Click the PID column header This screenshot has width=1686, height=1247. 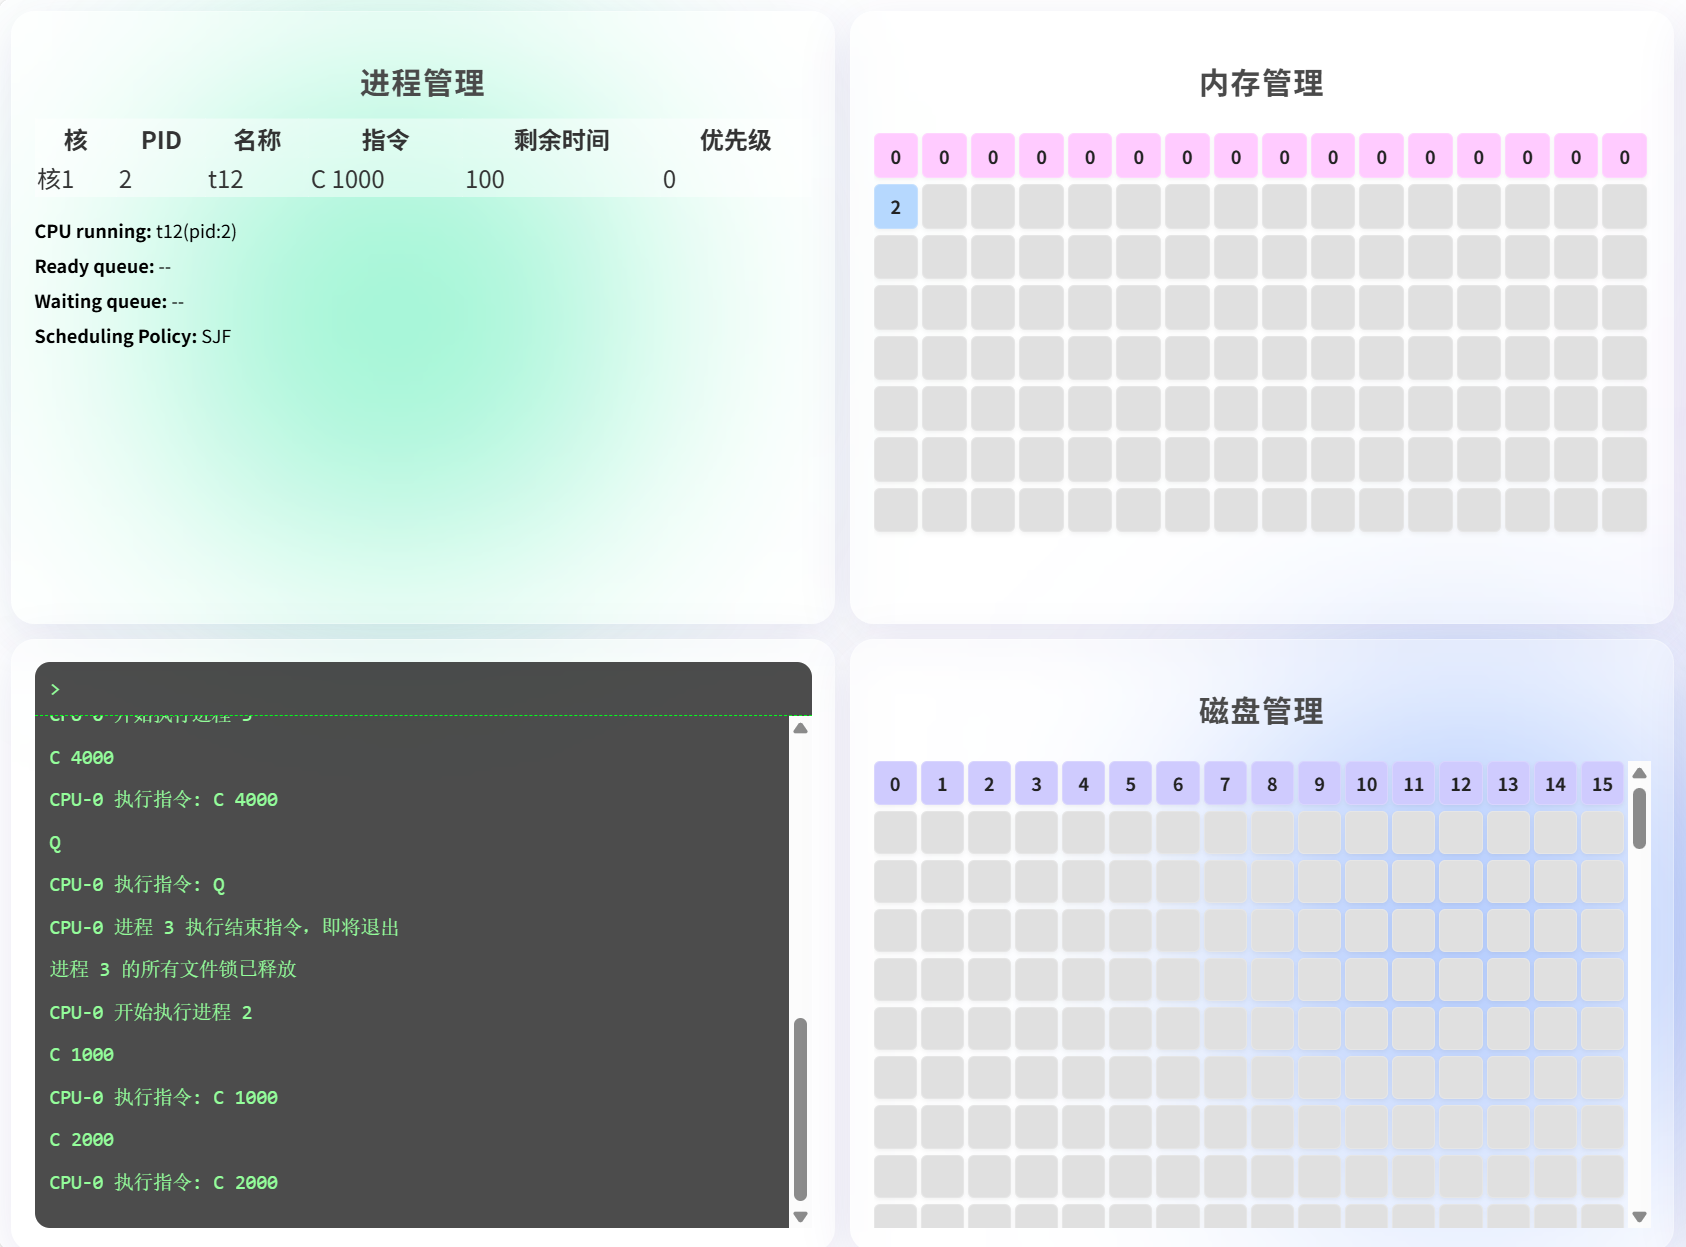click(161, 140)
